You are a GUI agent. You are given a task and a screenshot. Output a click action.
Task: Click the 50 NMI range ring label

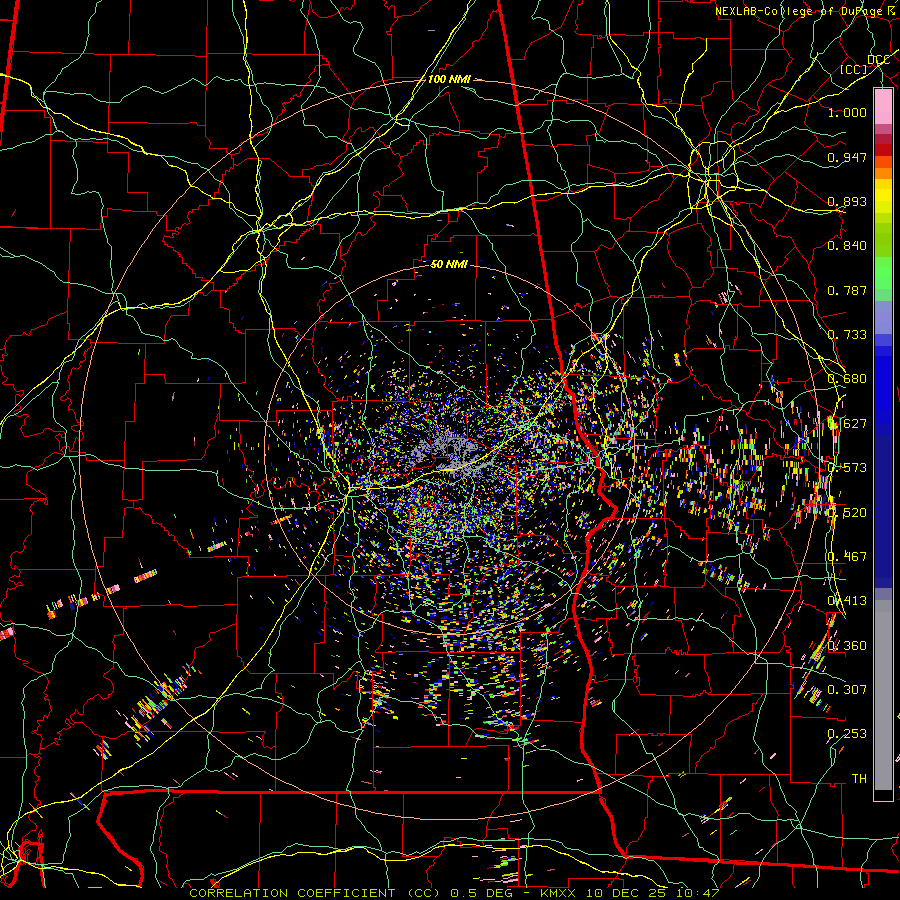click(449, 264)
